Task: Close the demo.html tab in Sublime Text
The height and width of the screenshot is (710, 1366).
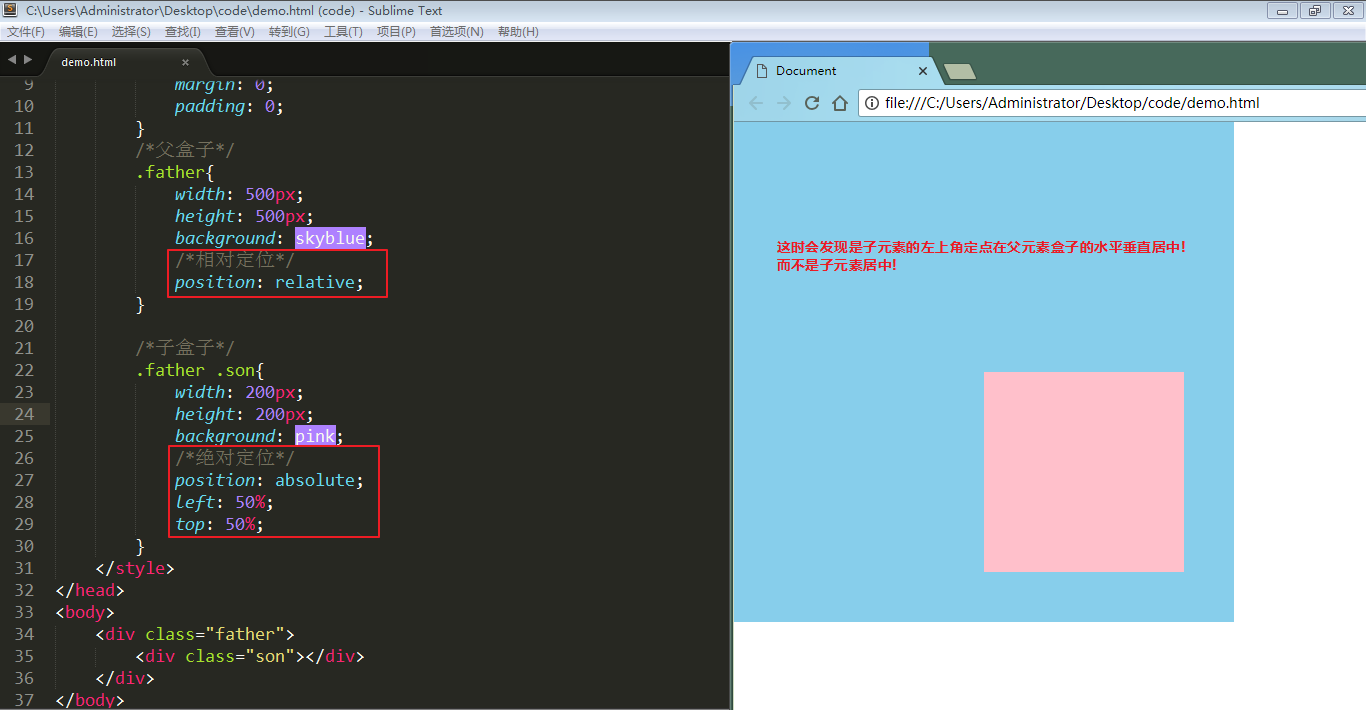Action: click(185, 62)
